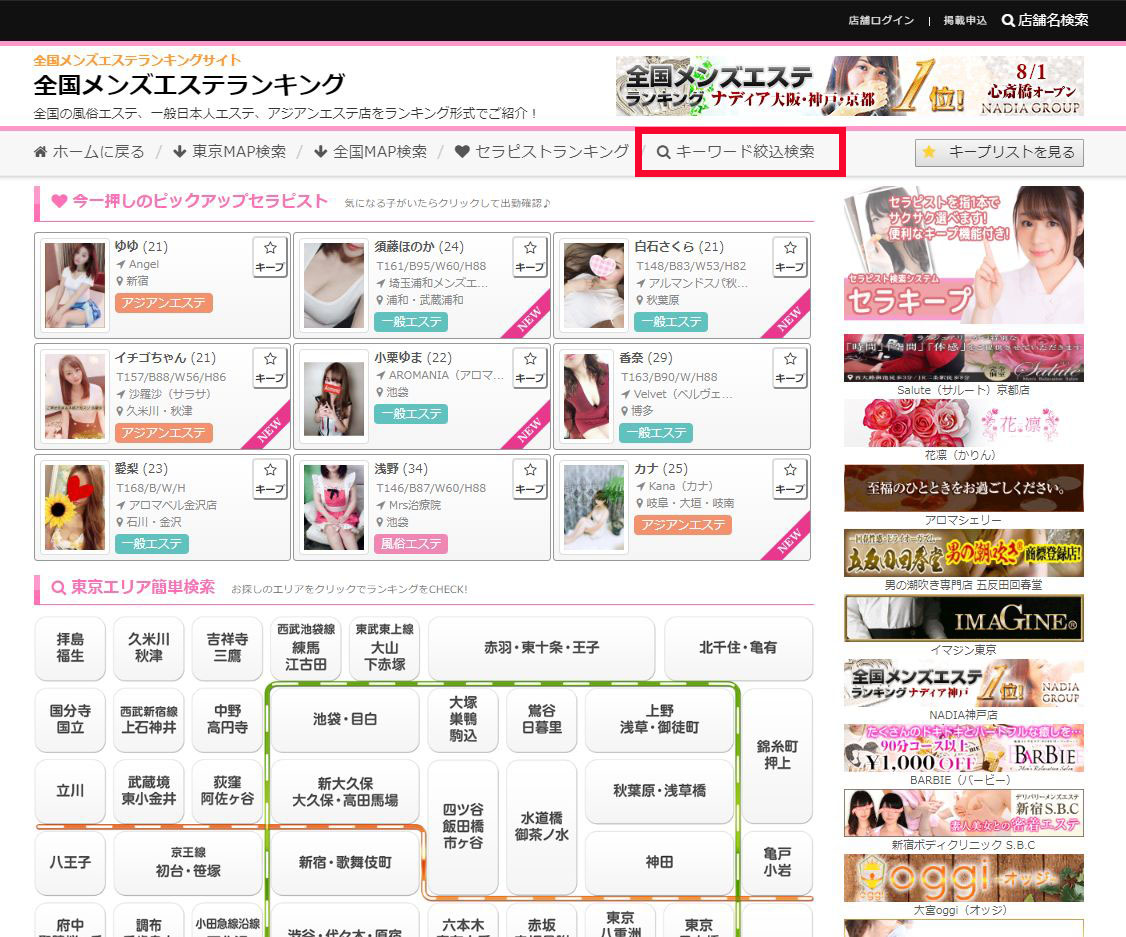Select 立川 area
The image size is (1126, 937).
tap(70, 791)
